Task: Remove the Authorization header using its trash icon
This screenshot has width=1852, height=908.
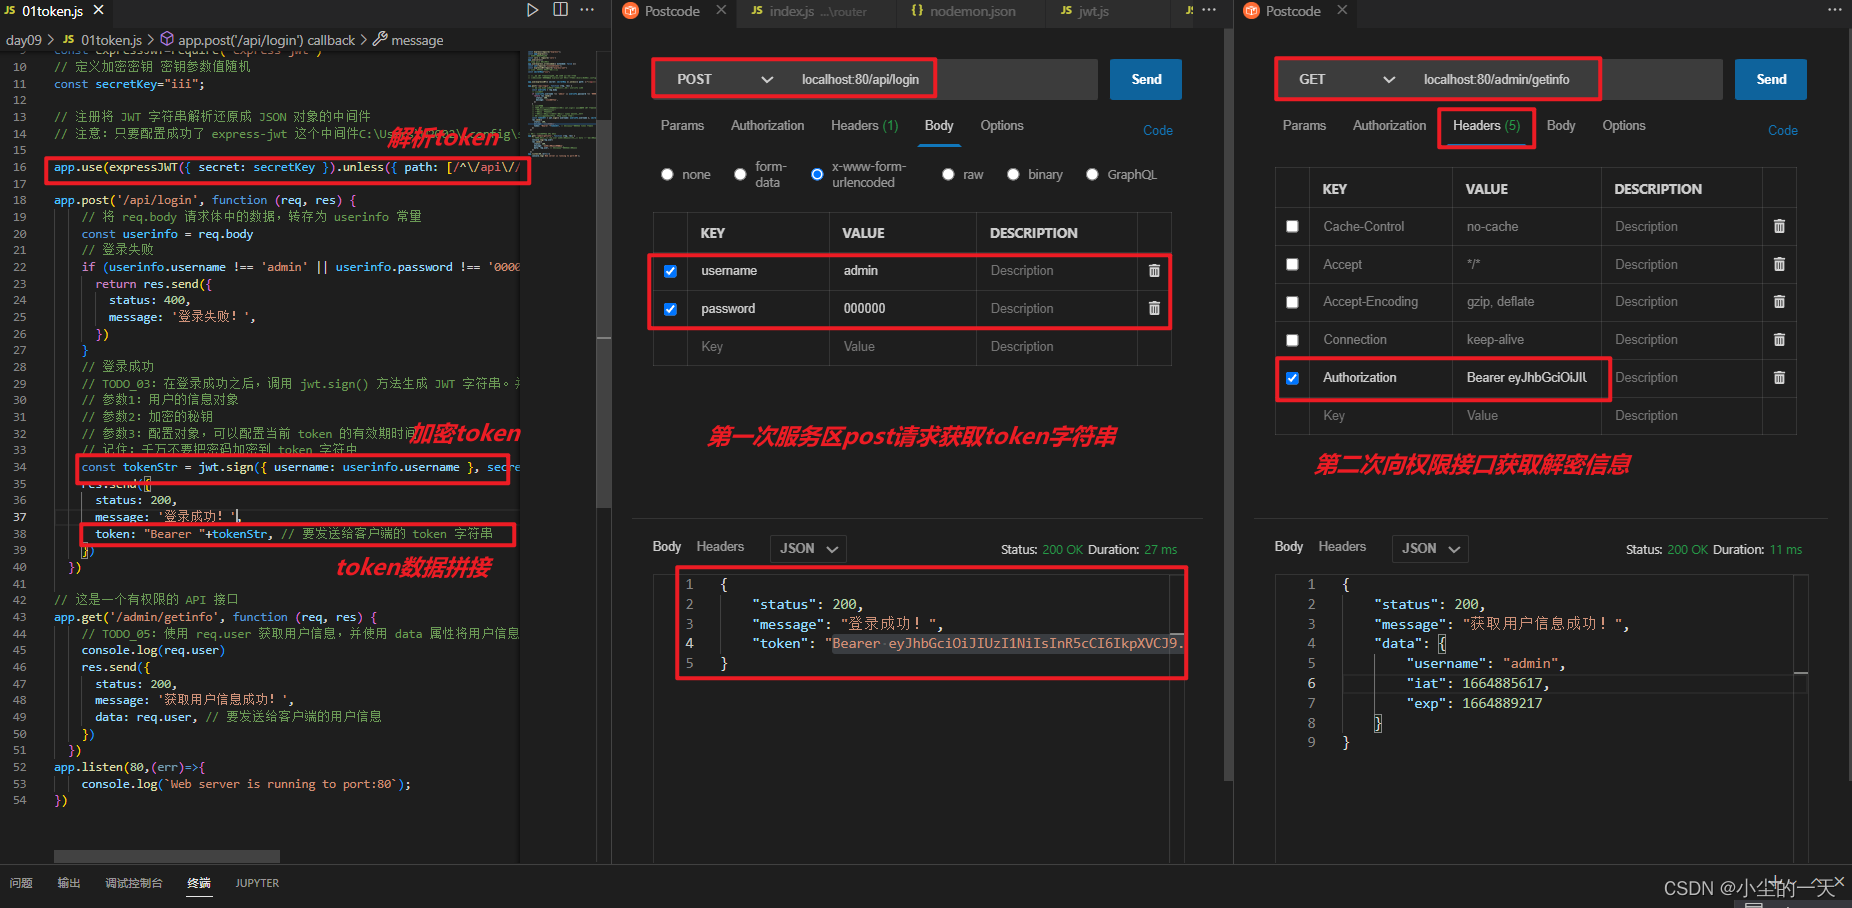Action: pyautogui.click(x=1779, y=378)
